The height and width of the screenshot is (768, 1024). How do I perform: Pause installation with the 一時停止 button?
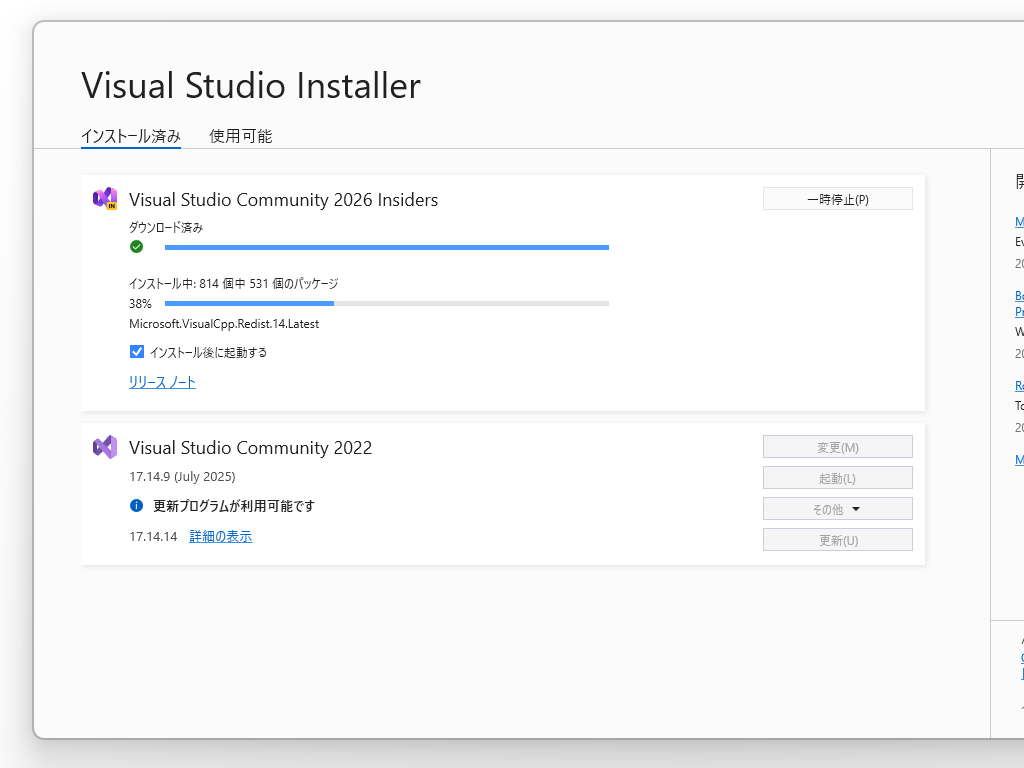point(837,198)
